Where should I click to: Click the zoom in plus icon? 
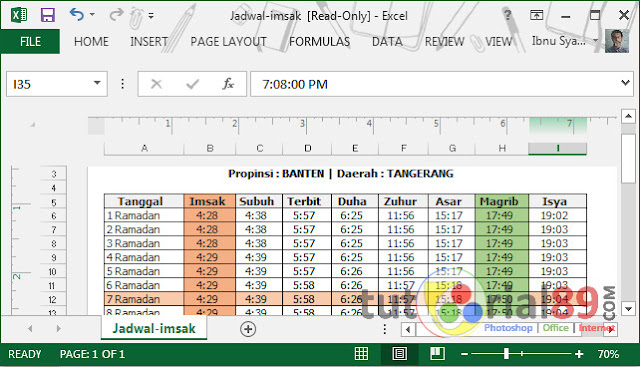tap(579, 354)
